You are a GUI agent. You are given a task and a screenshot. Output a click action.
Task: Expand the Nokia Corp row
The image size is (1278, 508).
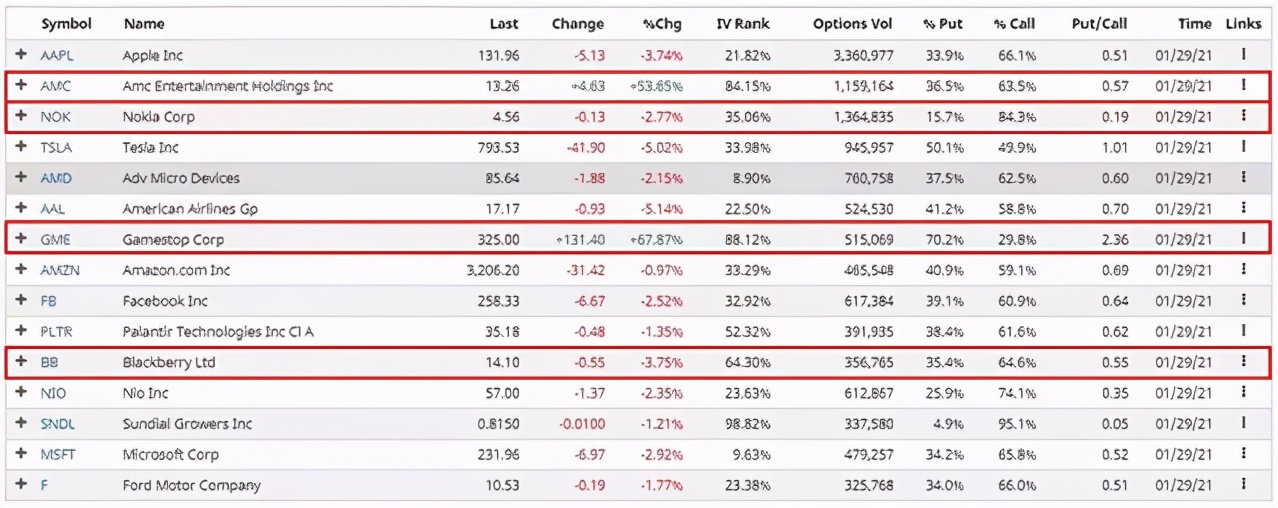pos(21,116)
